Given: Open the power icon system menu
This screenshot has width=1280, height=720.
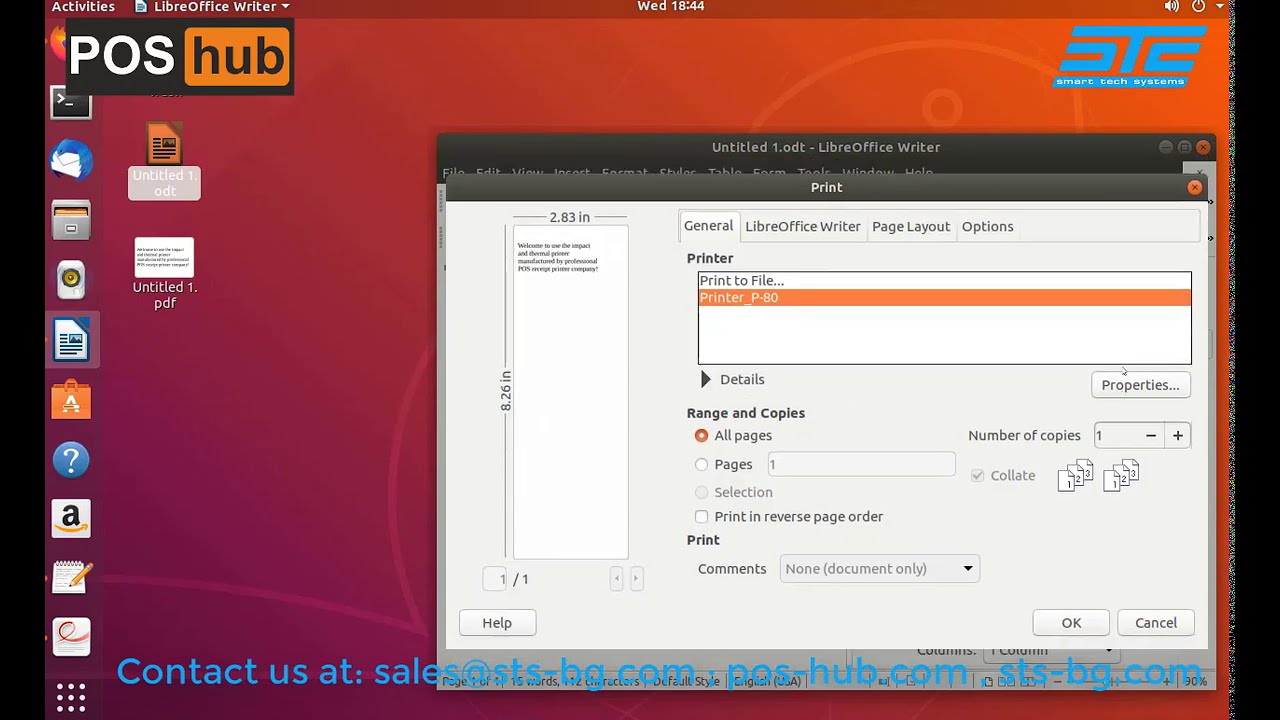Looking at the screenshot, I should [x=1198, y=7].
